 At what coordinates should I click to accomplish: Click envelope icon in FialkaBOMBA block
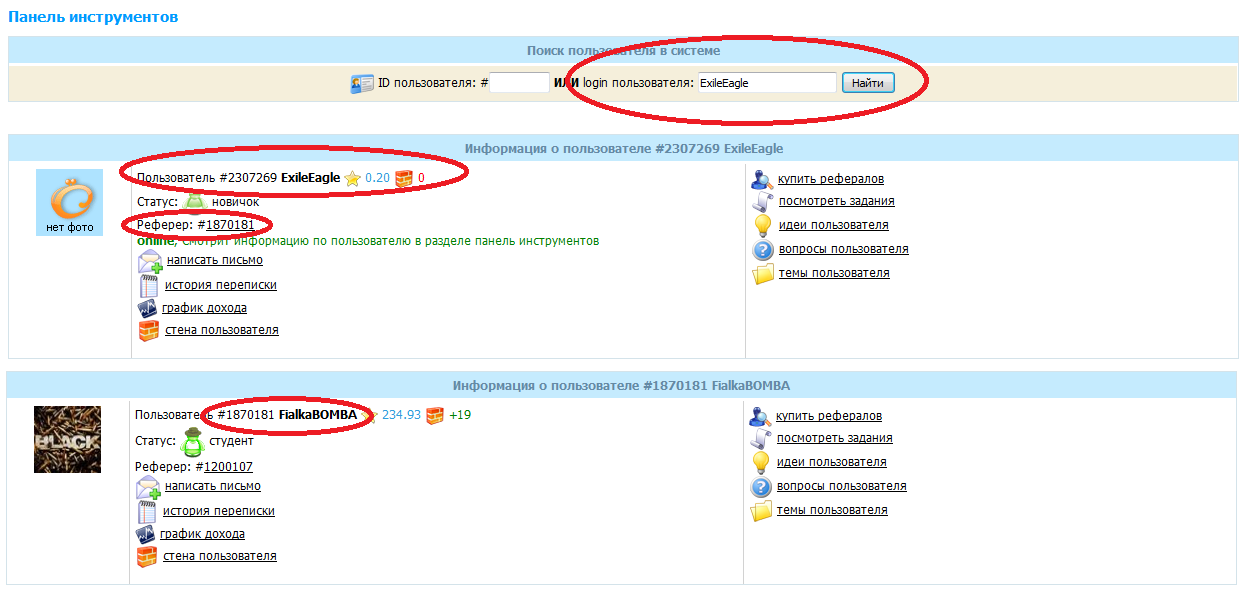[x=148, y=488]
